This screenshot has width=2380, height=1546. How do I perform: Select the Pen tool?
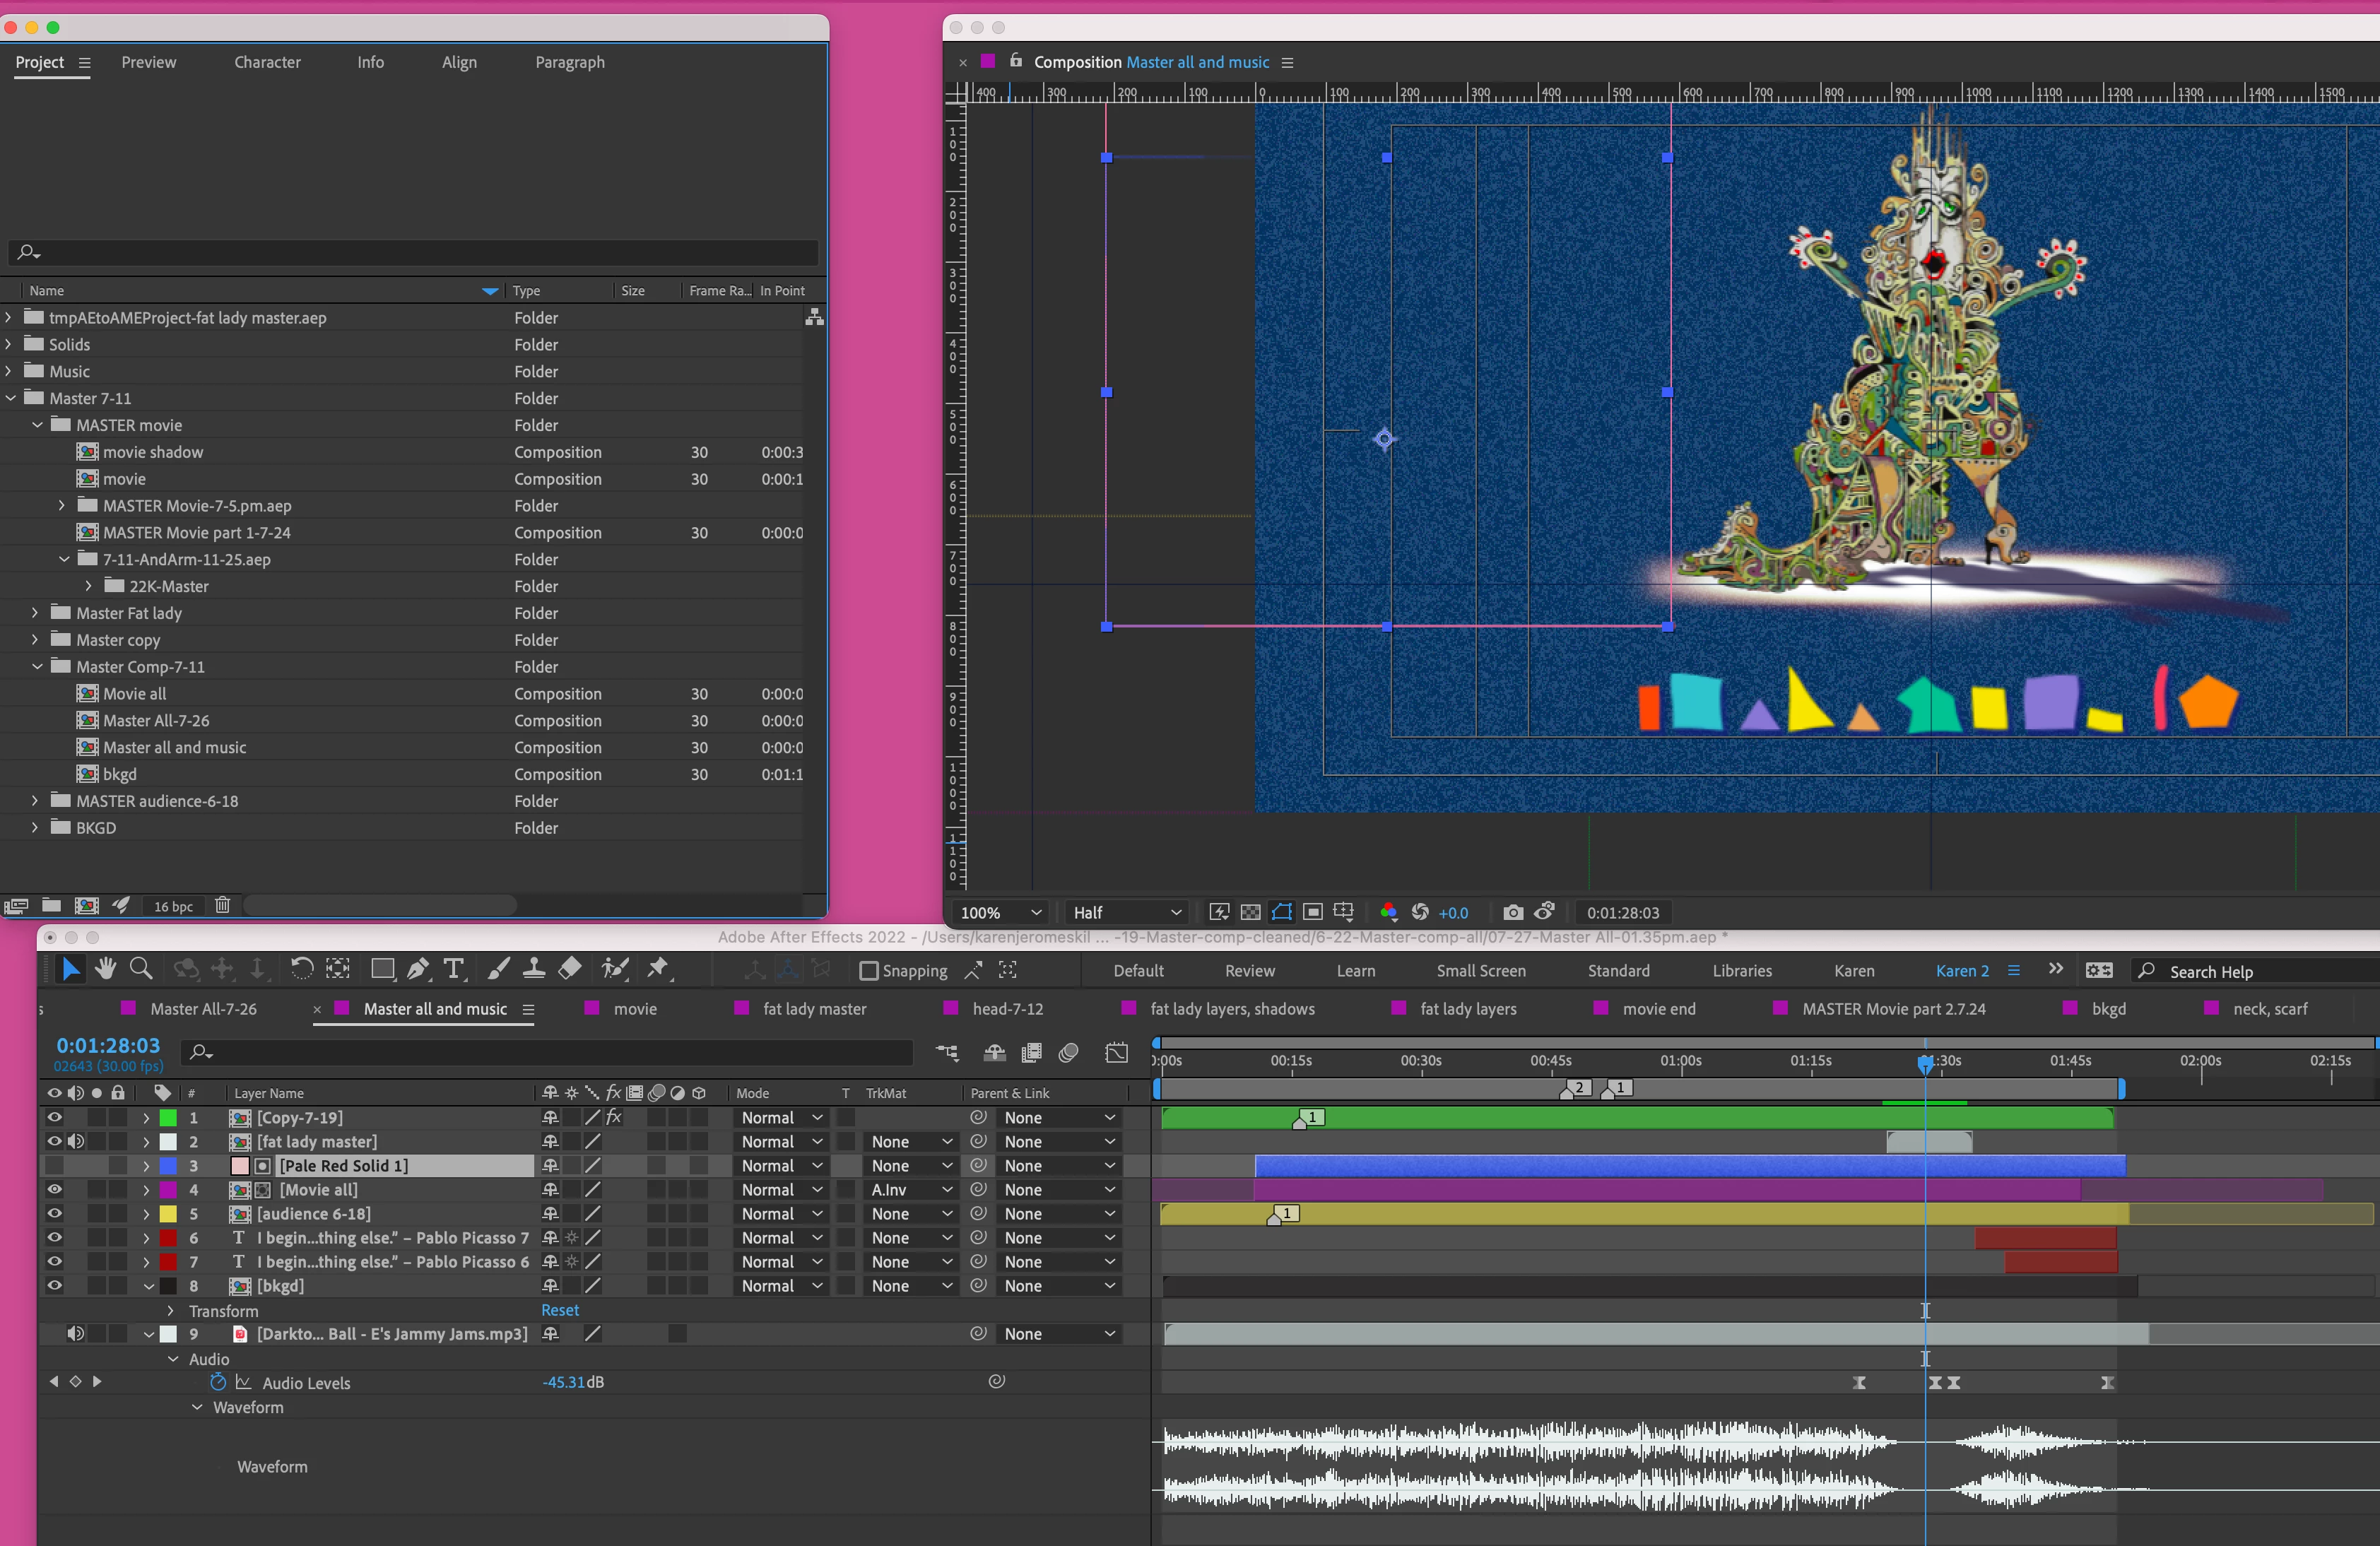click(x=418, y=969)
